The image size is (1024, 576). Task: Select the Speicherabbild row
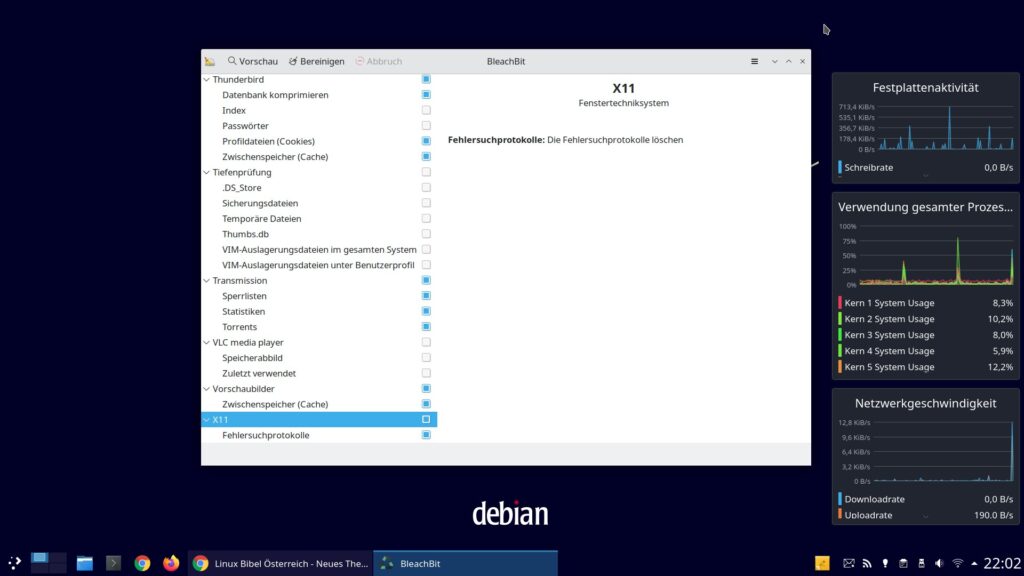[x=319, y=358]
